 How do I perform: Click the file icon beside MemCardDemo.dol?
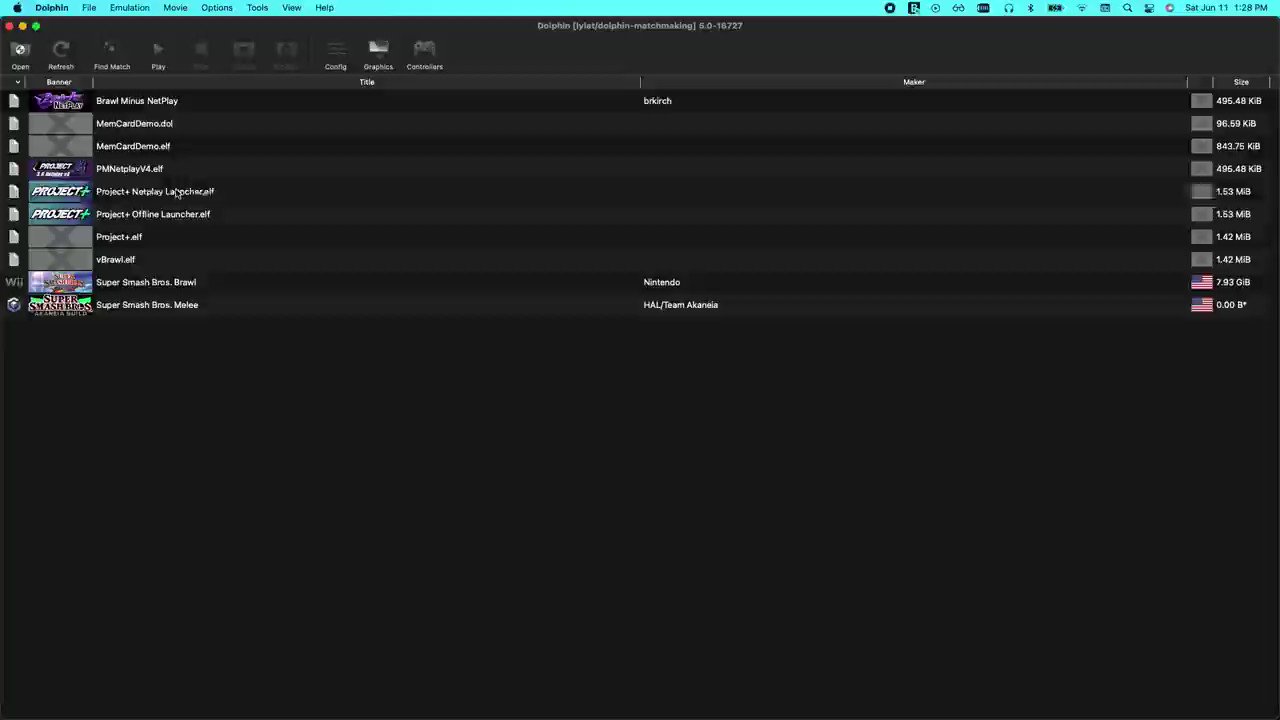[x=14, y=124]
